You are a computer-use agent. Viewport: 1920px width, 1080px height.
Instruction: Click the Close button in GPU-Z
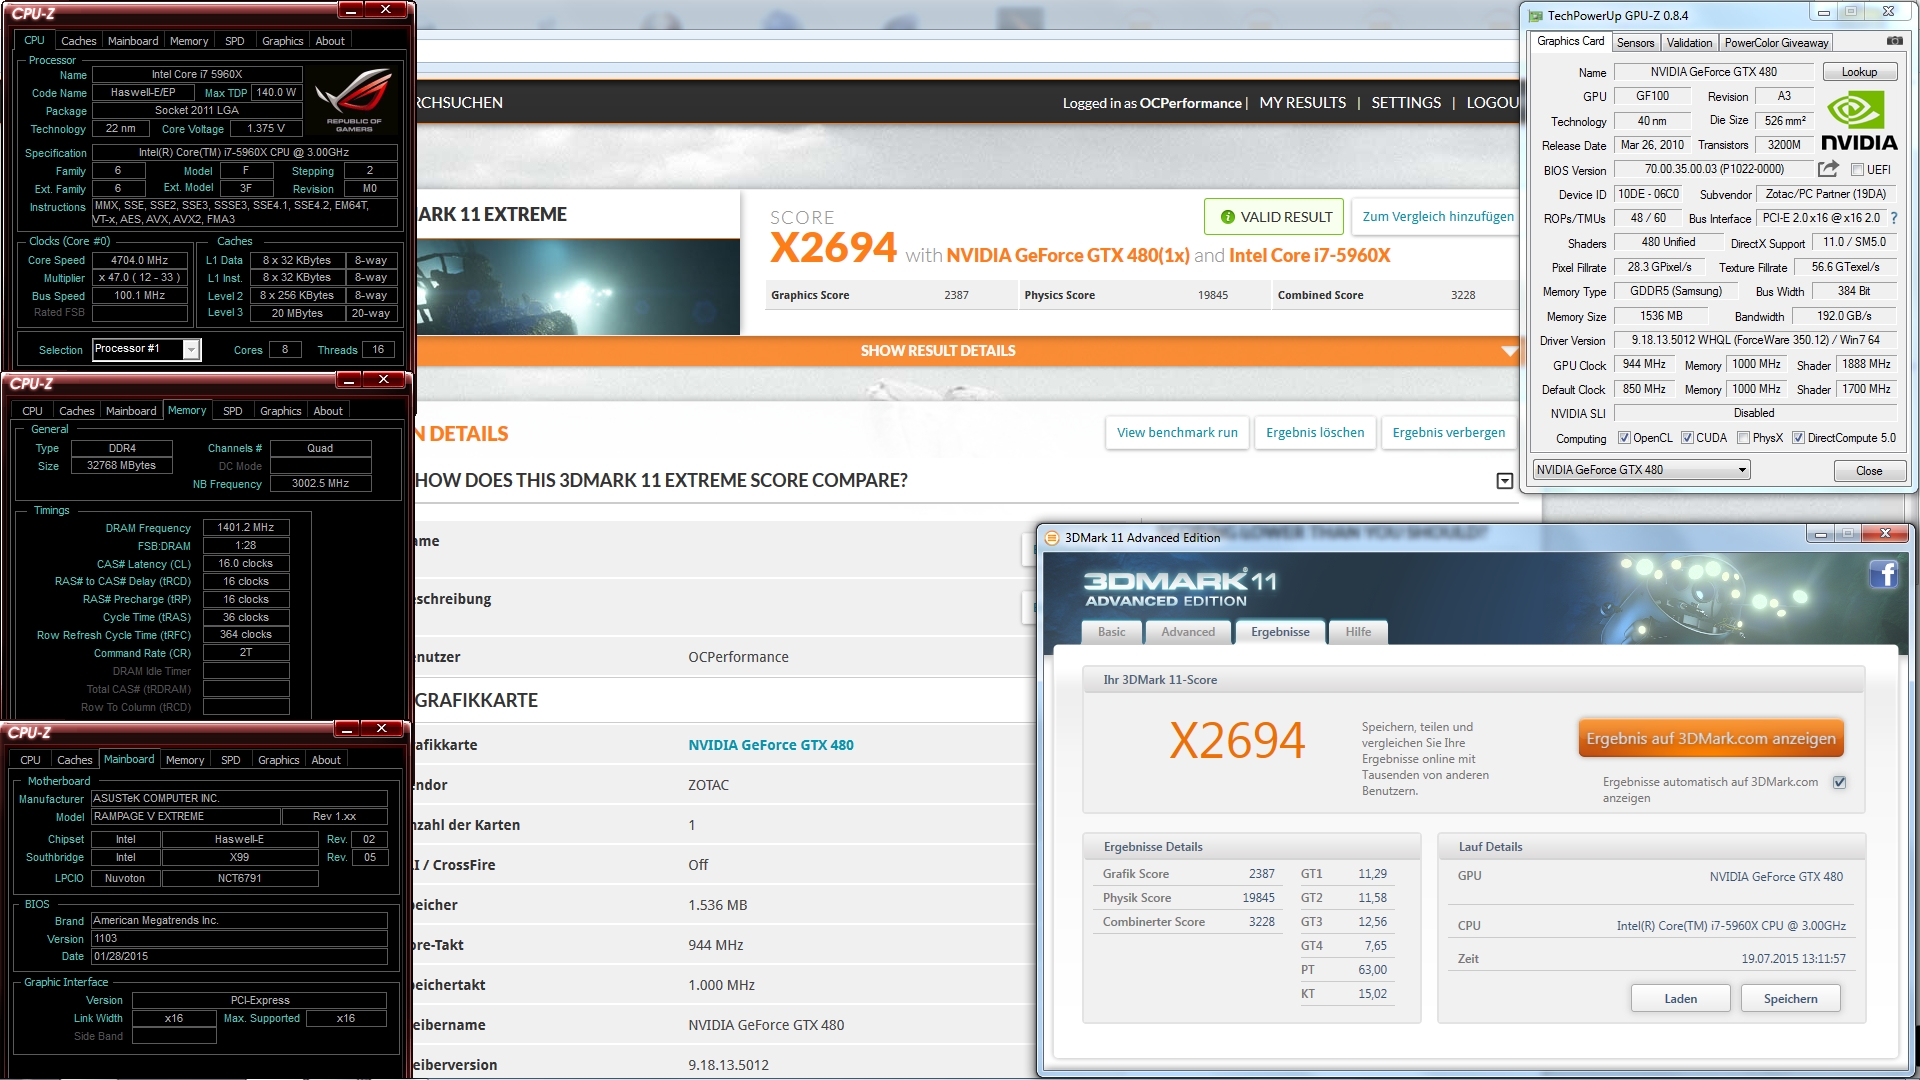(x=1868, y=471)
